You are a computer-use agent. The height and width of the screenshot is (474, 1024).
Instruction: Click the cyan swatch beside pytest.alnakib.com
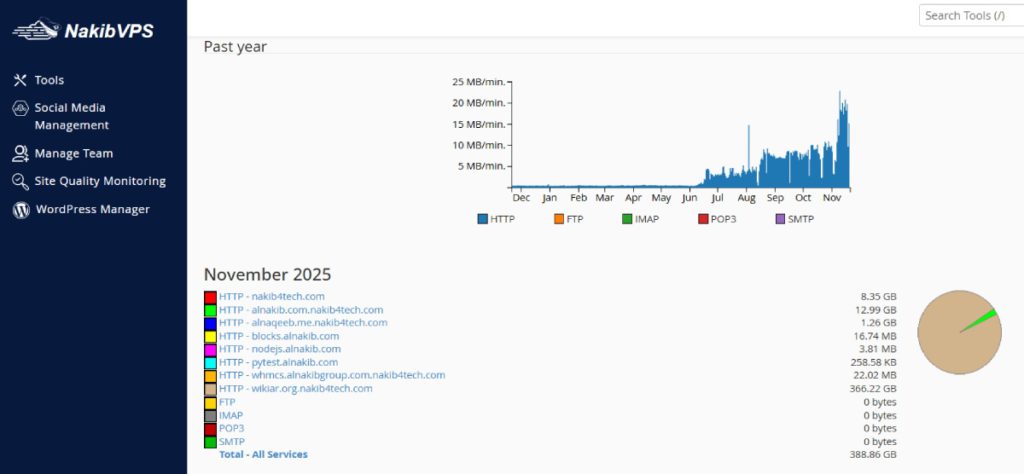[x=210, y=363]
